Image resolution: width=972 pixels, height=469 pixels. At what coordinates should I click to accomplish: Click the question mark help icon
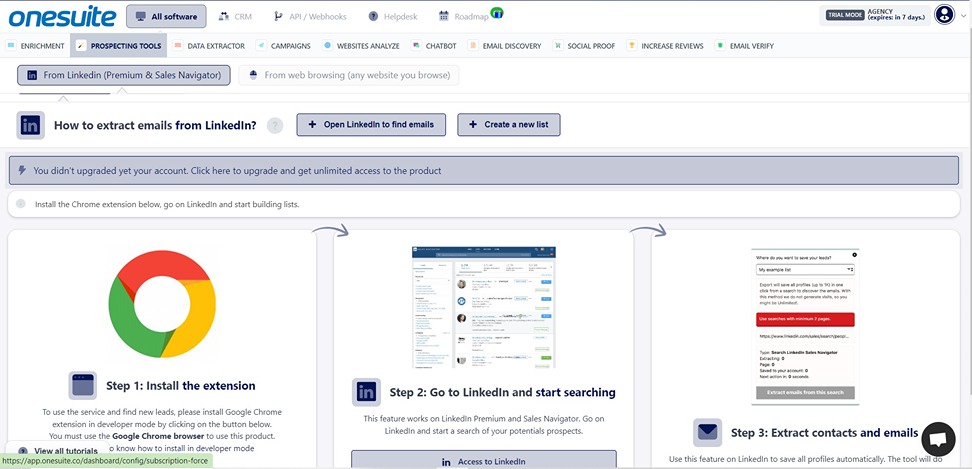(x=275, y=125)
